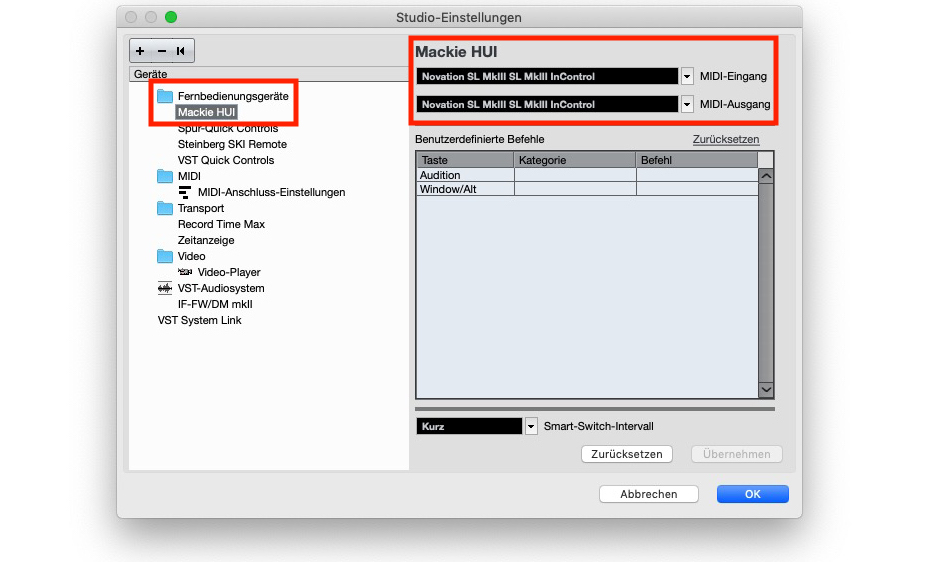Click the Kurz interval value field

[x=469, y=426]
